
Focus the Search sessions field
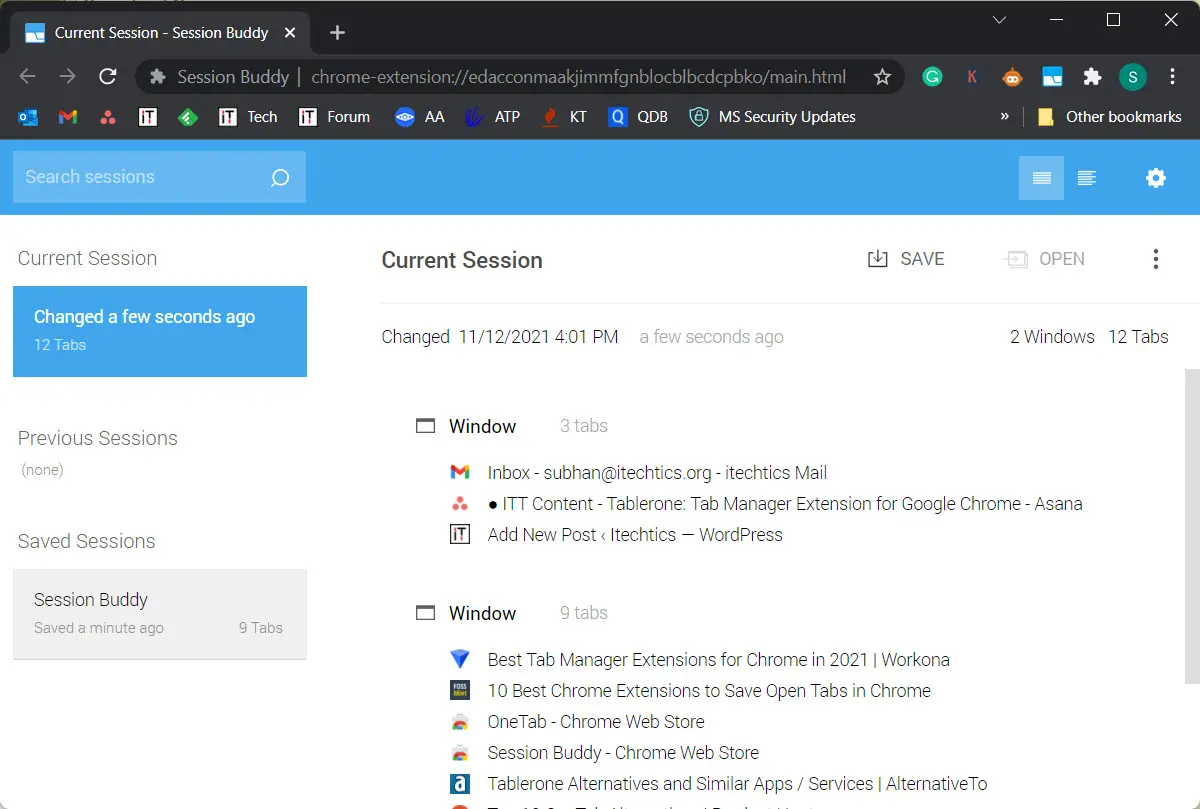click(159, 177)
